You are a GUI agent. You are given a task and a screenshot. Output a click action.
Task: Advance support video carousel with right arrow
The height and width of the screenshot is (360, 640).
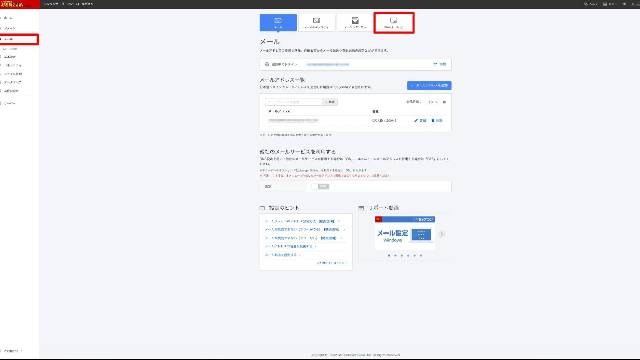pyautogui.click(x=442, y=234)
